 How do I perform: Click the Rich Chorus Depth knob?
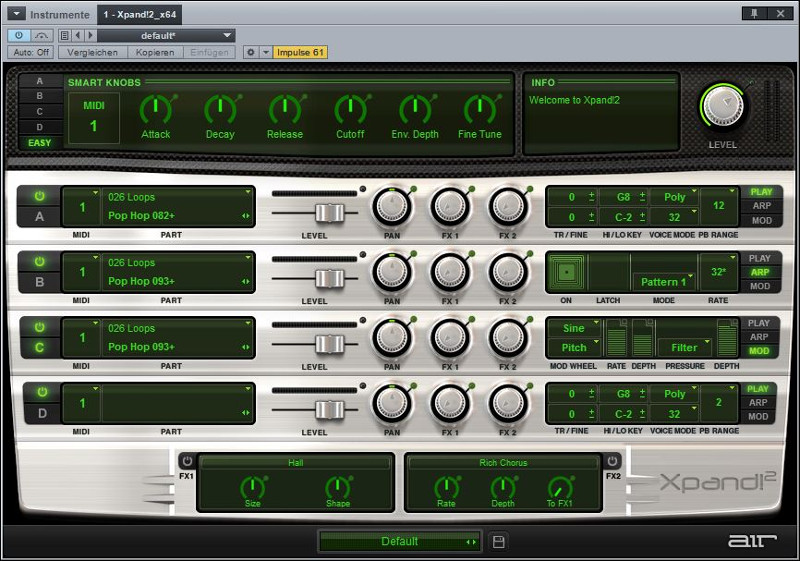[x=503, y=487]
